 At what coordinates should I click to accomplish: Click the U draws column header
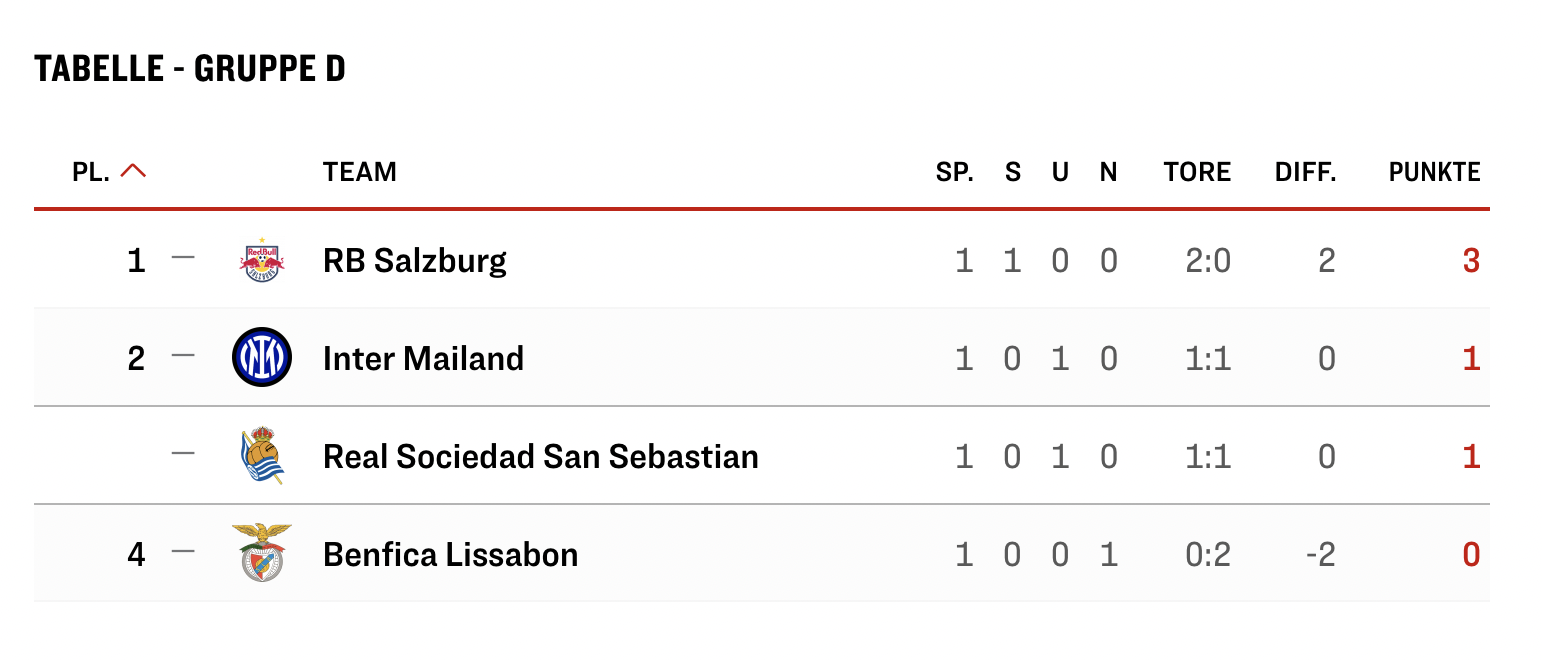pyautogui.click(x=1060, y=172)
